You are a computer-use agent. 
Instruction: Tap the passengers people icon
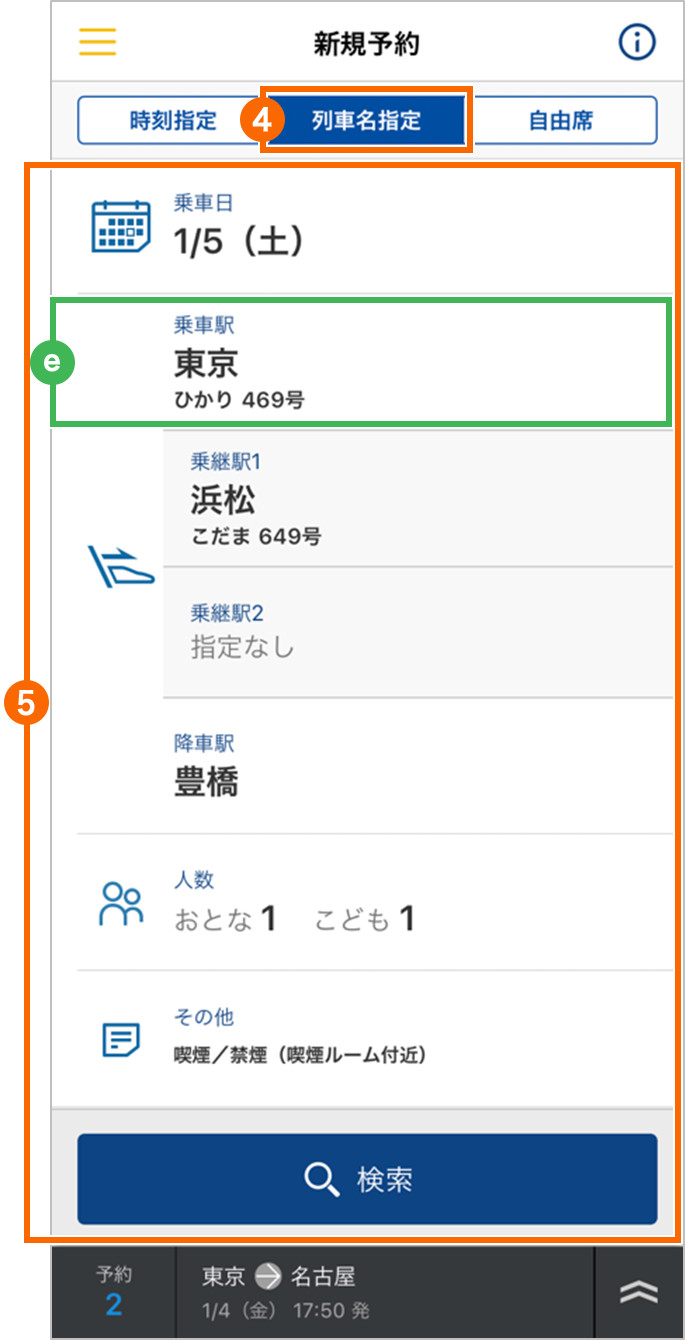click(122, 904)
